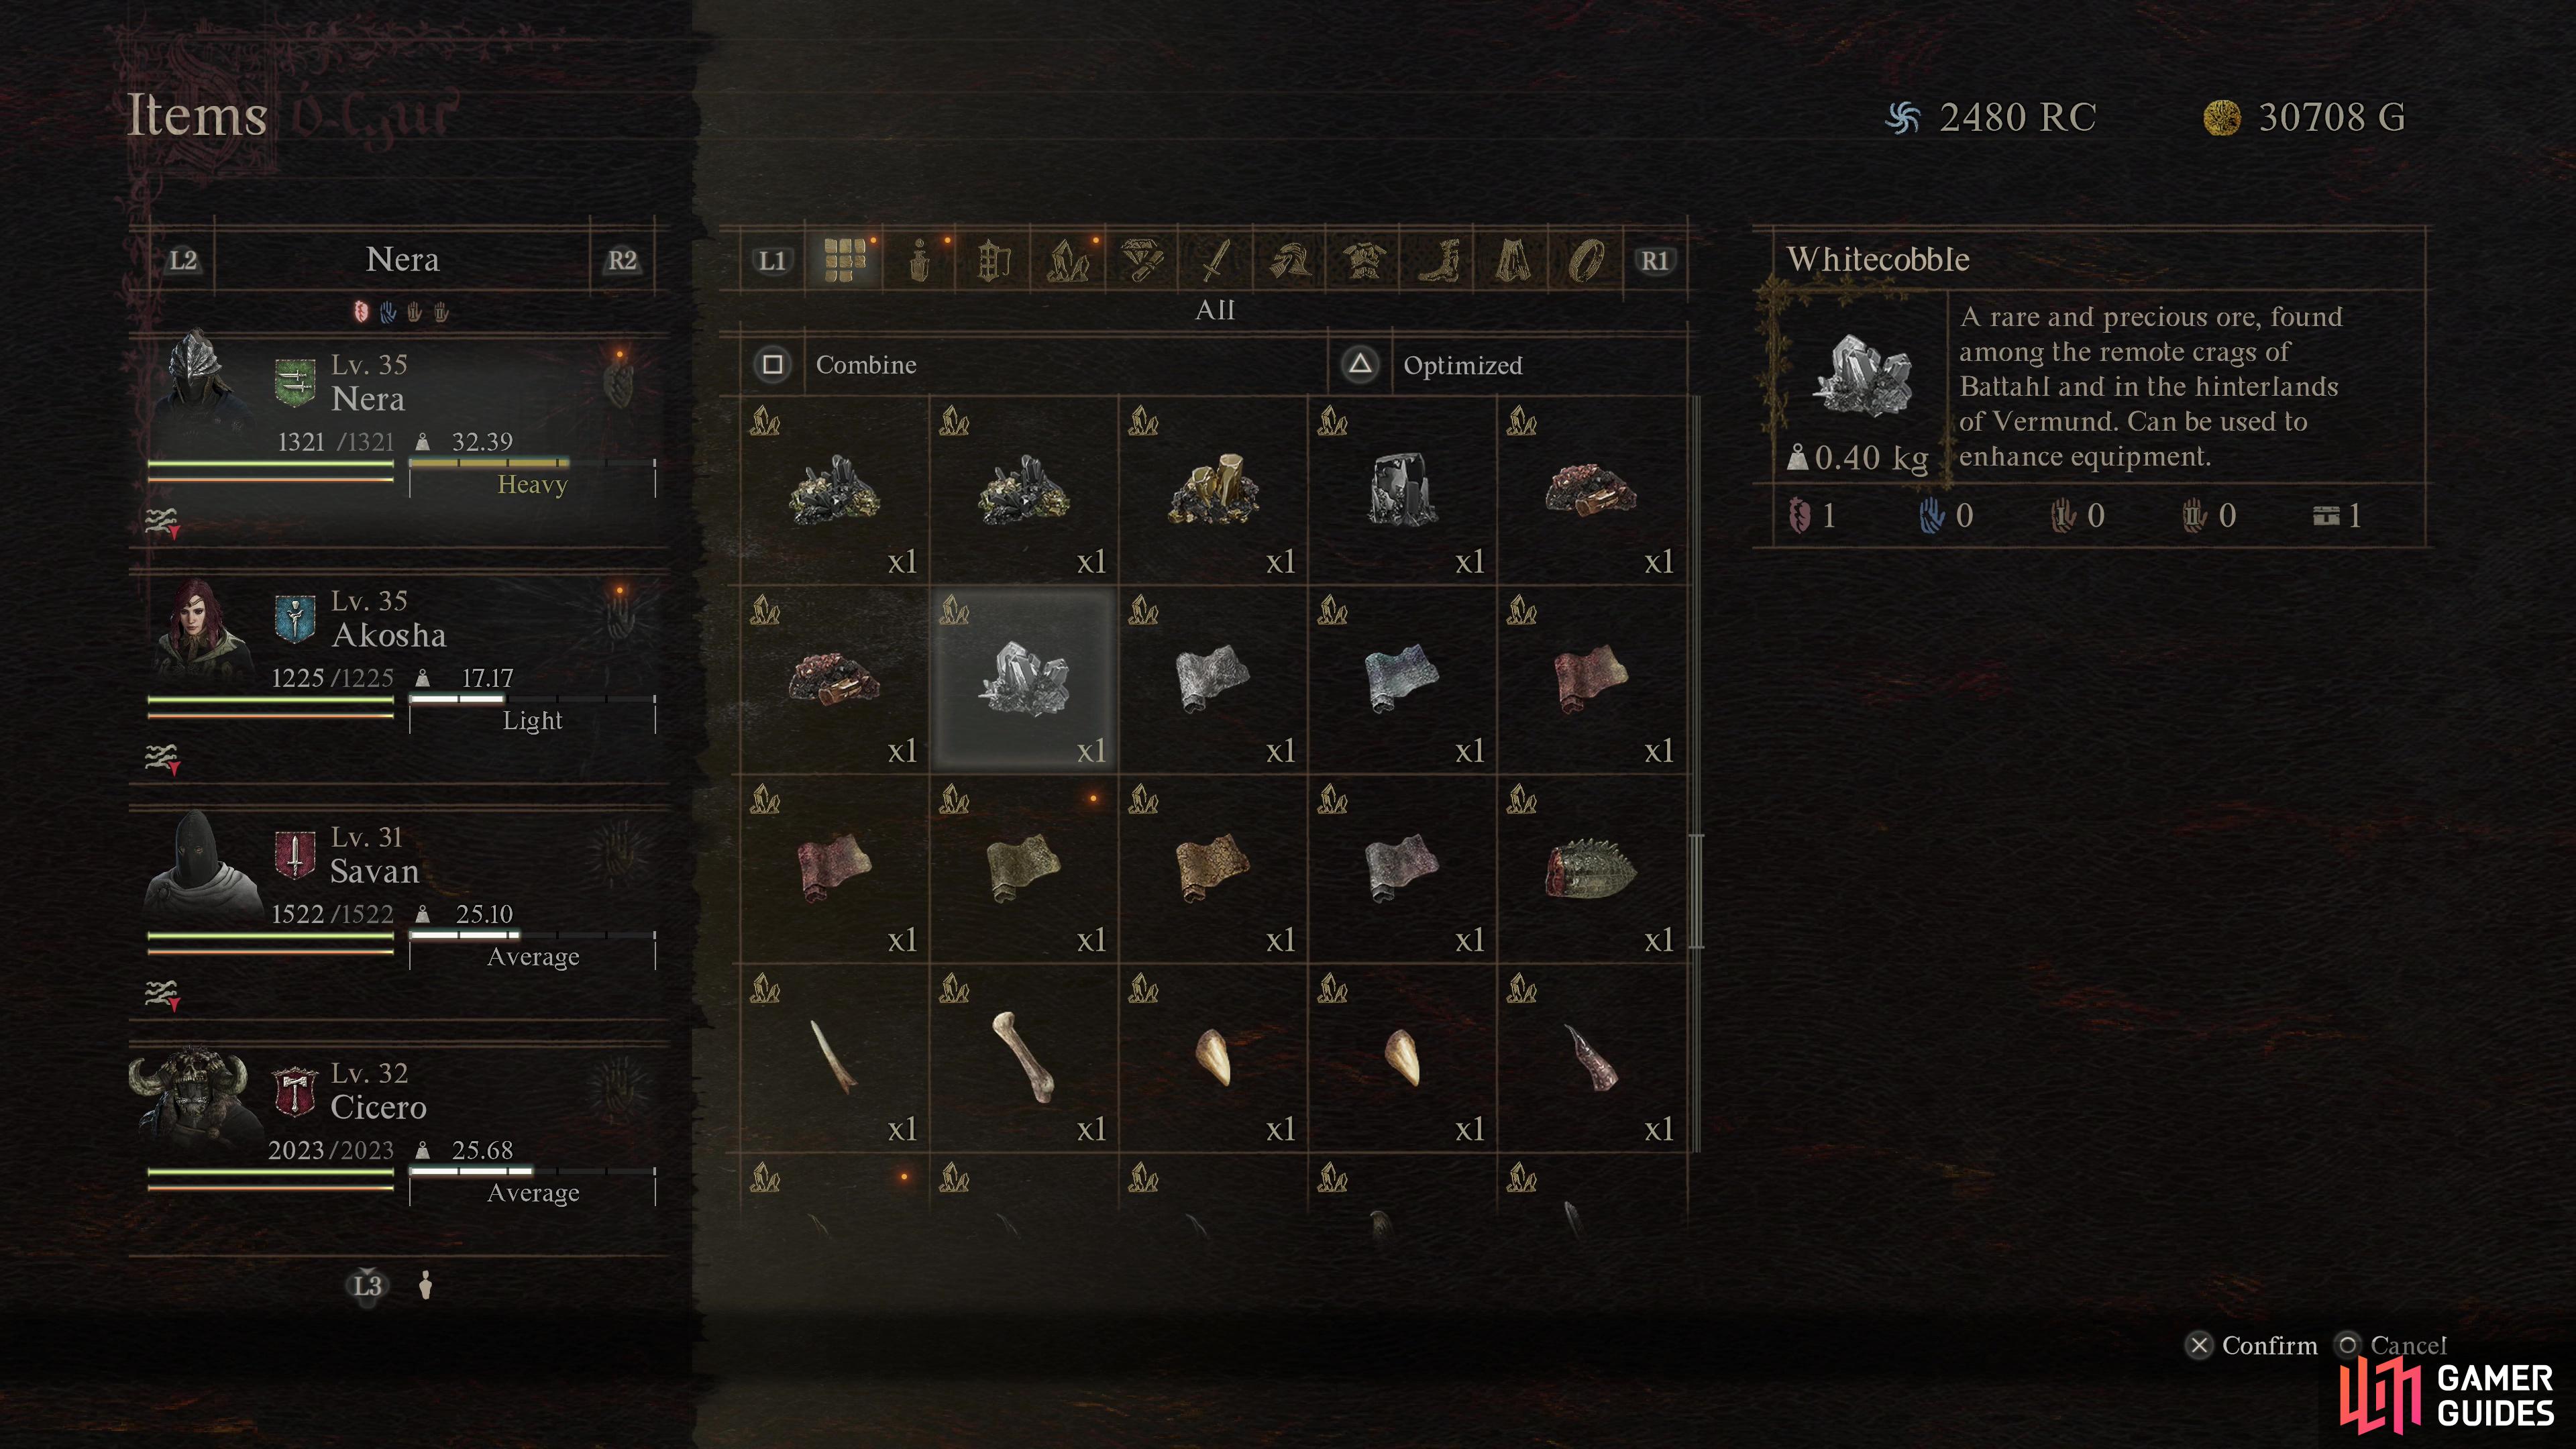Go to previous category with L1
The width and height of the screenshot is (2576, 1449).
pyautogui.click(x=772, y=261)
